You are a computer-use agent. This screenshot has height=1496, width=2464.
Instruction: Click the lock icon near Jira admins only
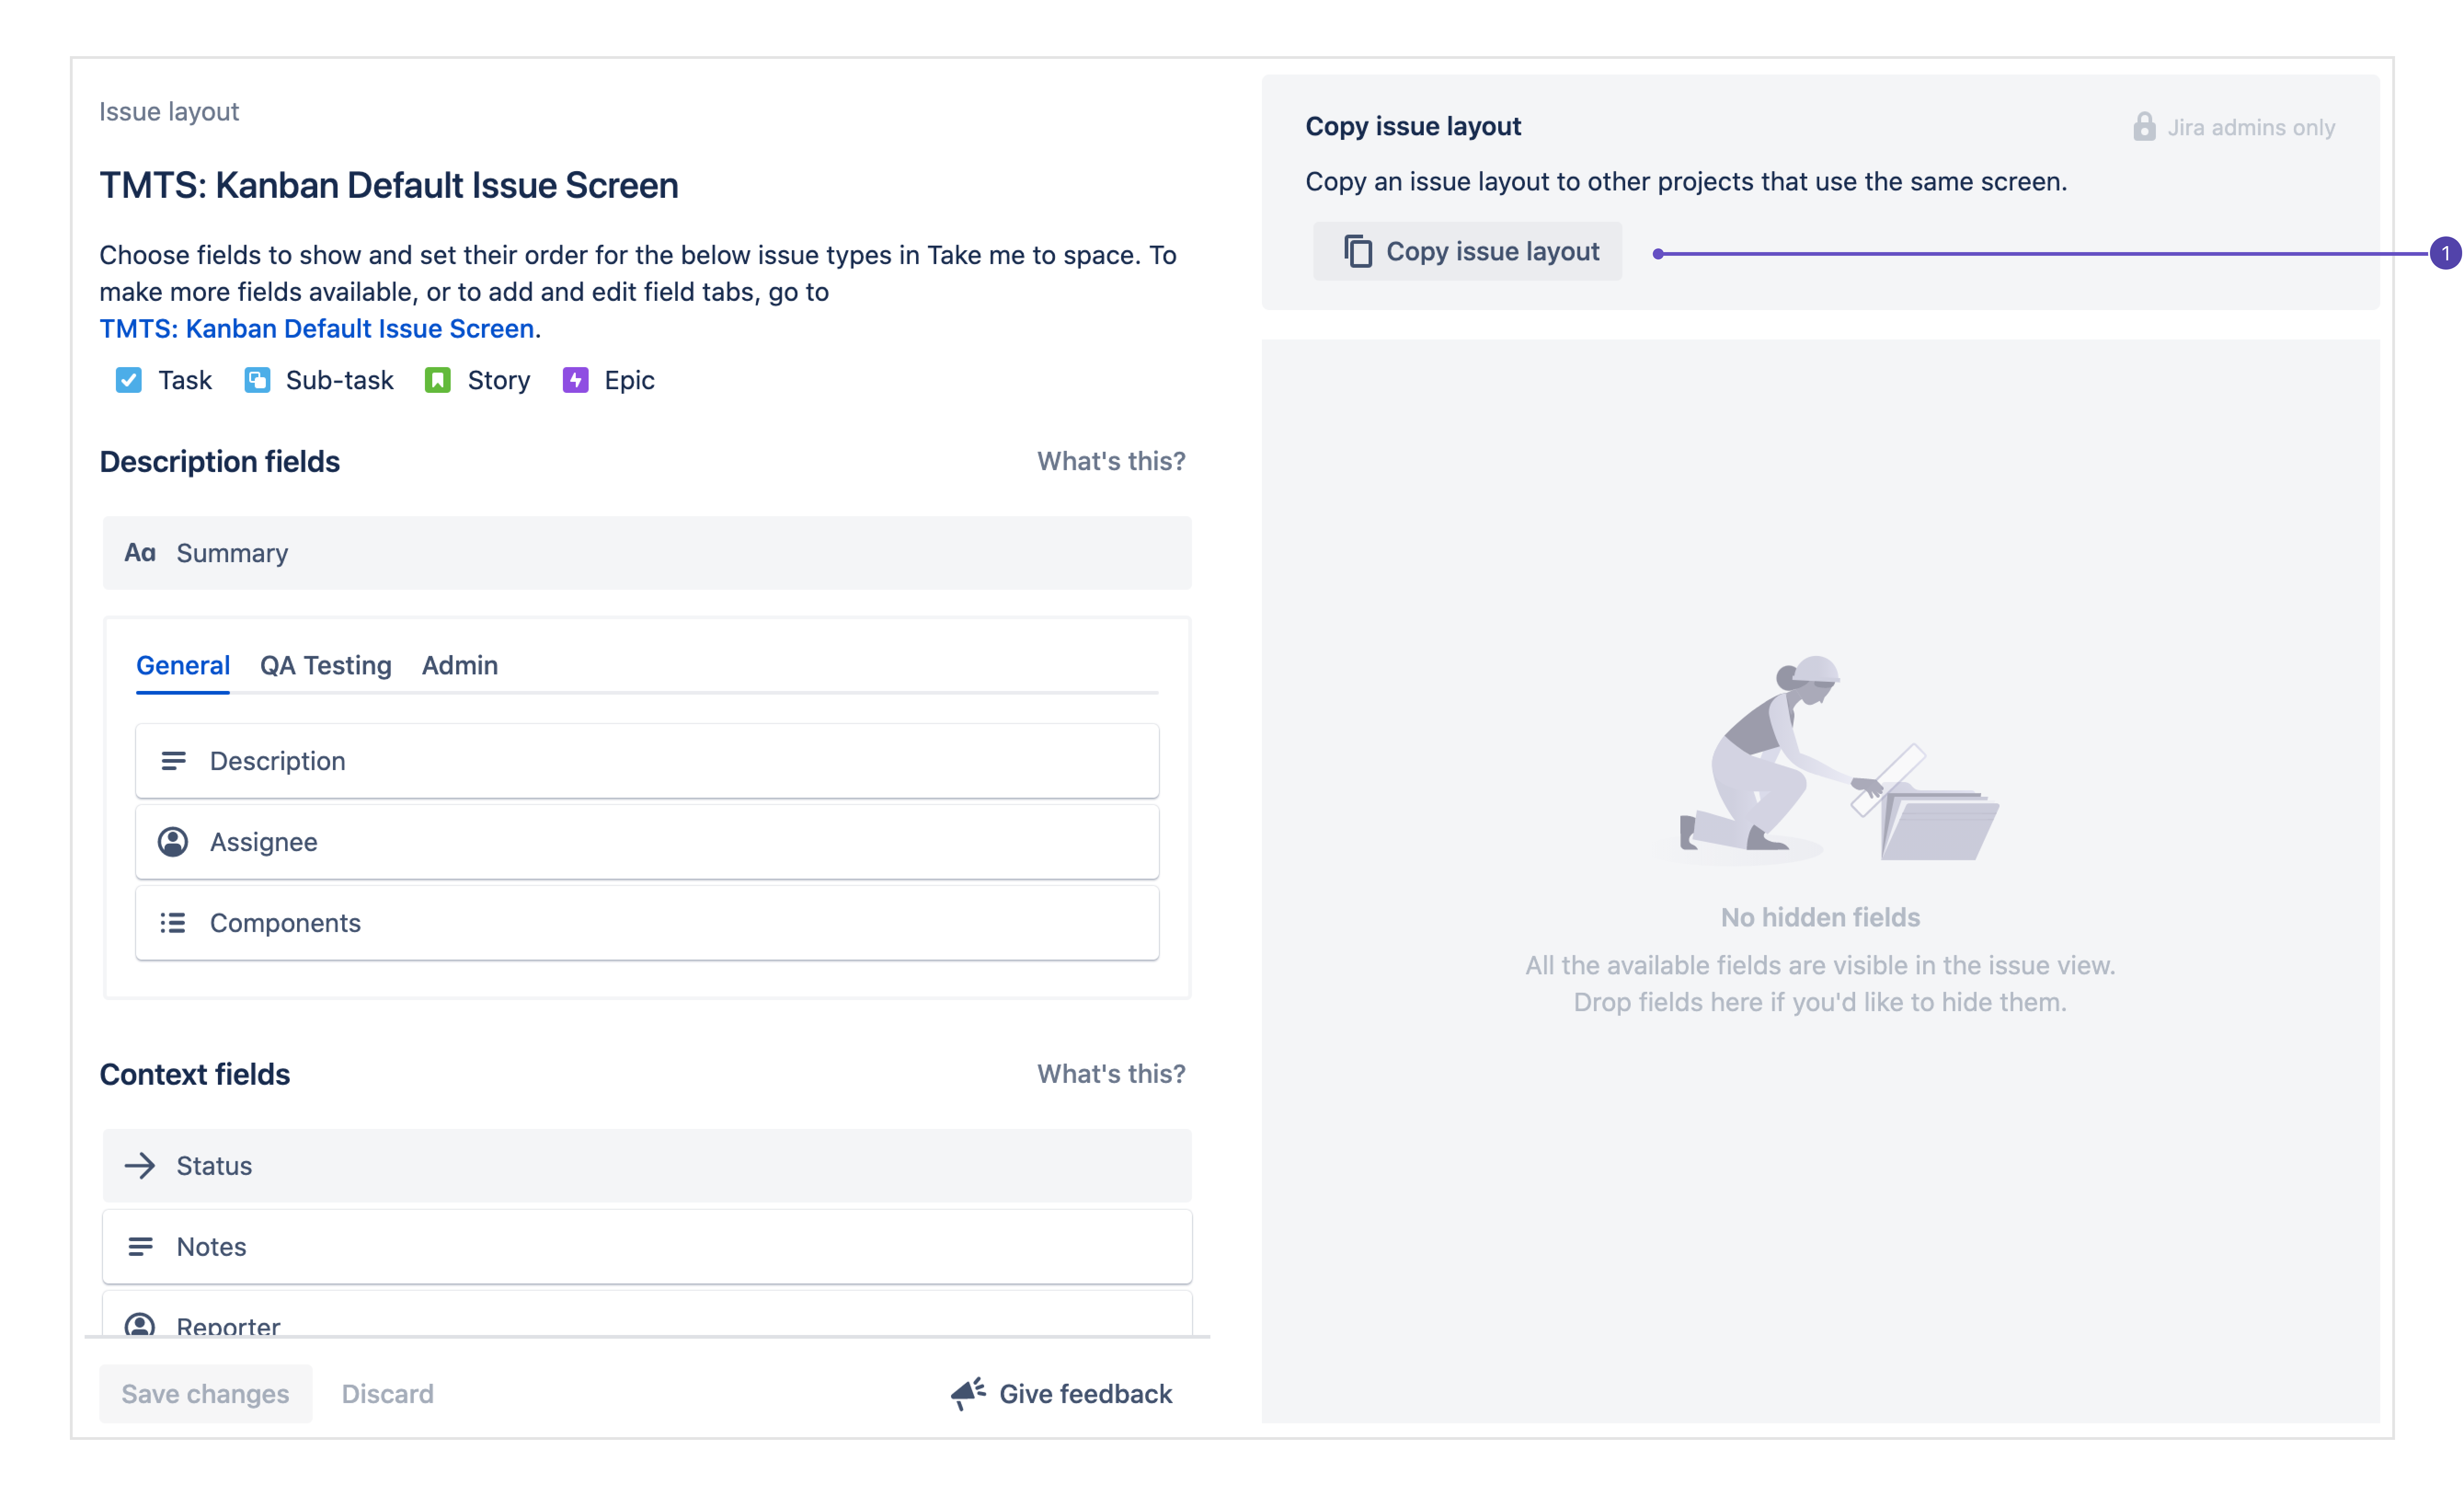pyautogui.click(x=2144, y=127)
